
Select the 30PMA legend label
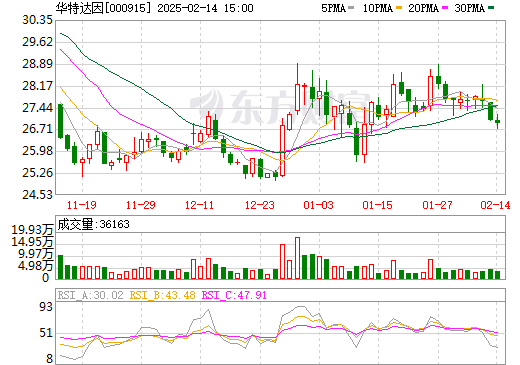469,8
